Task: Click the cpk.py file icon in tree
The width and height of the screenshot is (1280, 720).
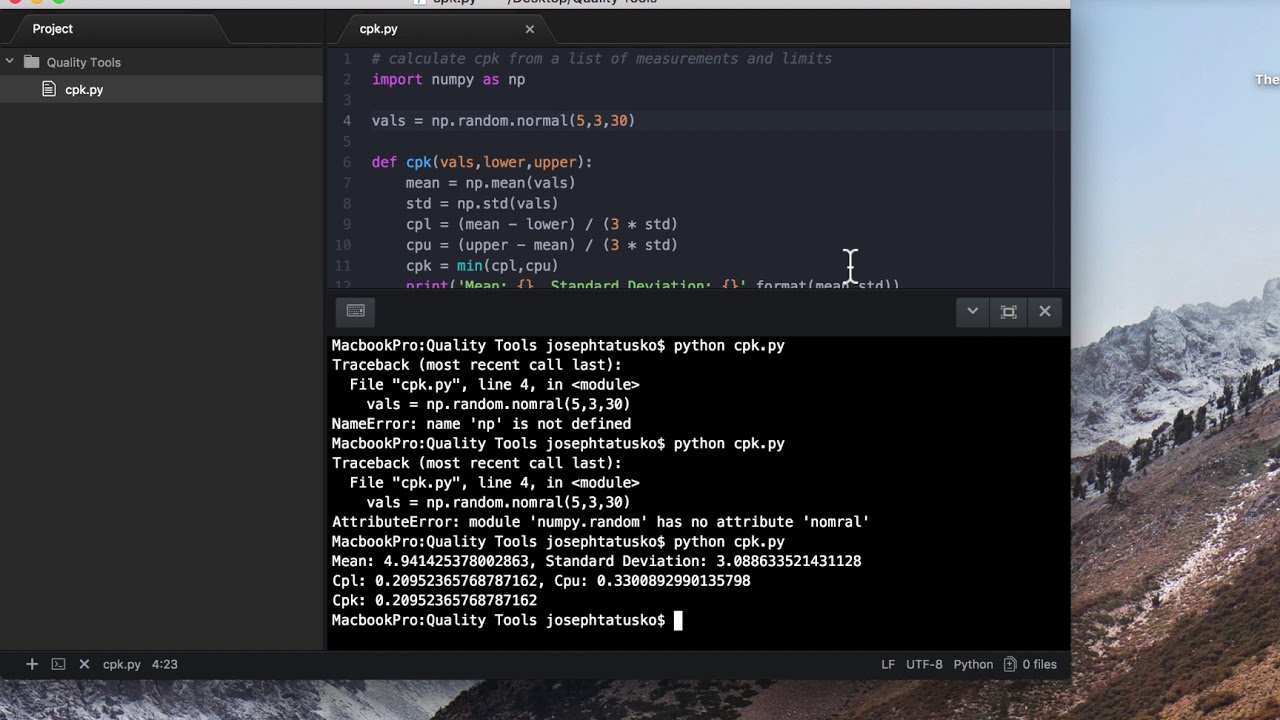Action: (49, 89)
